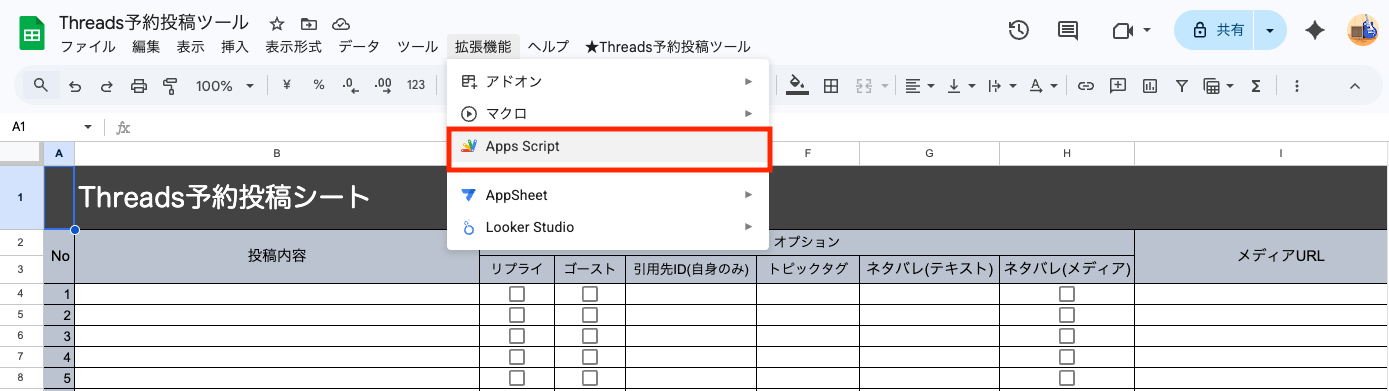The width and height of the screenshot is (1389, 391).
Task: Open Google Sheets home via green logo
Action: (32, 33)
